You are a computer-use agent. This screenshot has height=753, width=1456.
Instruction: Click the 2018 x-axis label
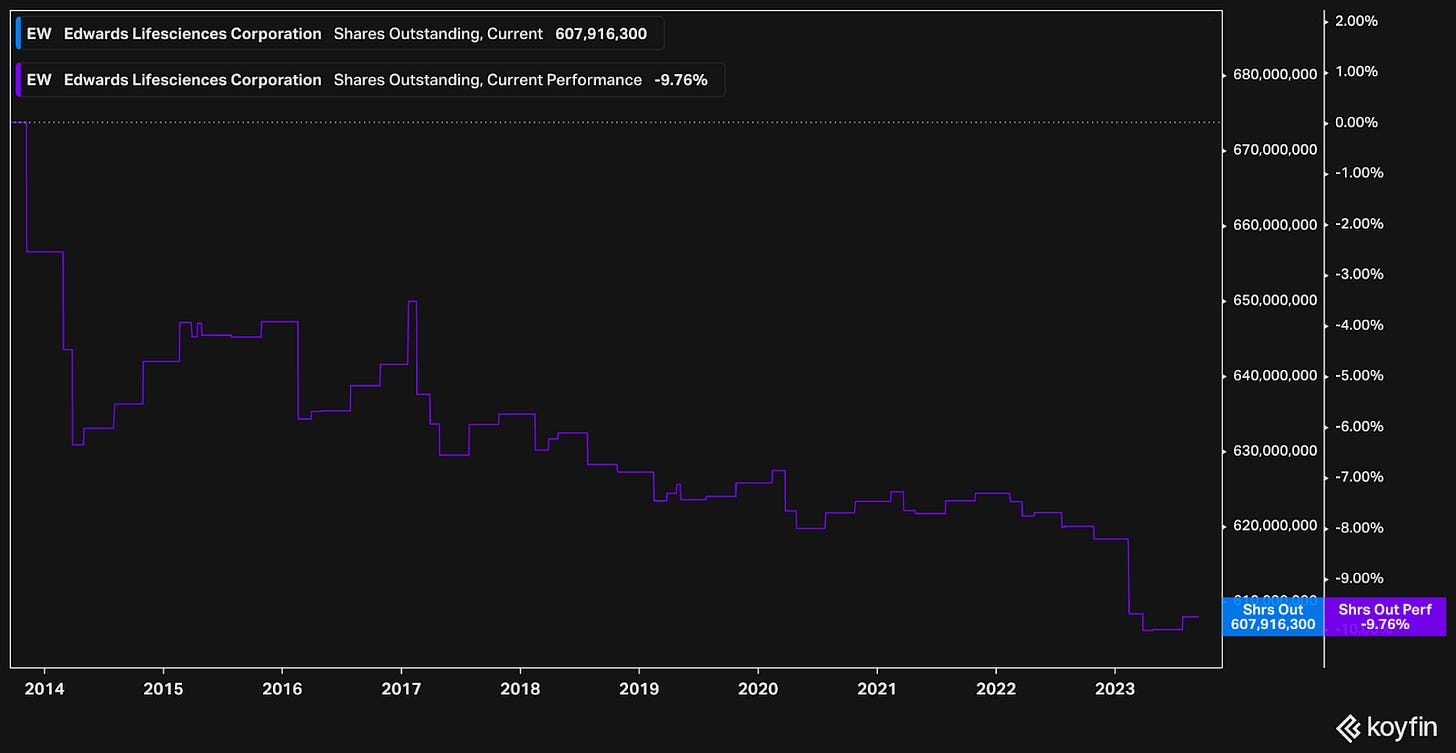click(x=520, y=689)
